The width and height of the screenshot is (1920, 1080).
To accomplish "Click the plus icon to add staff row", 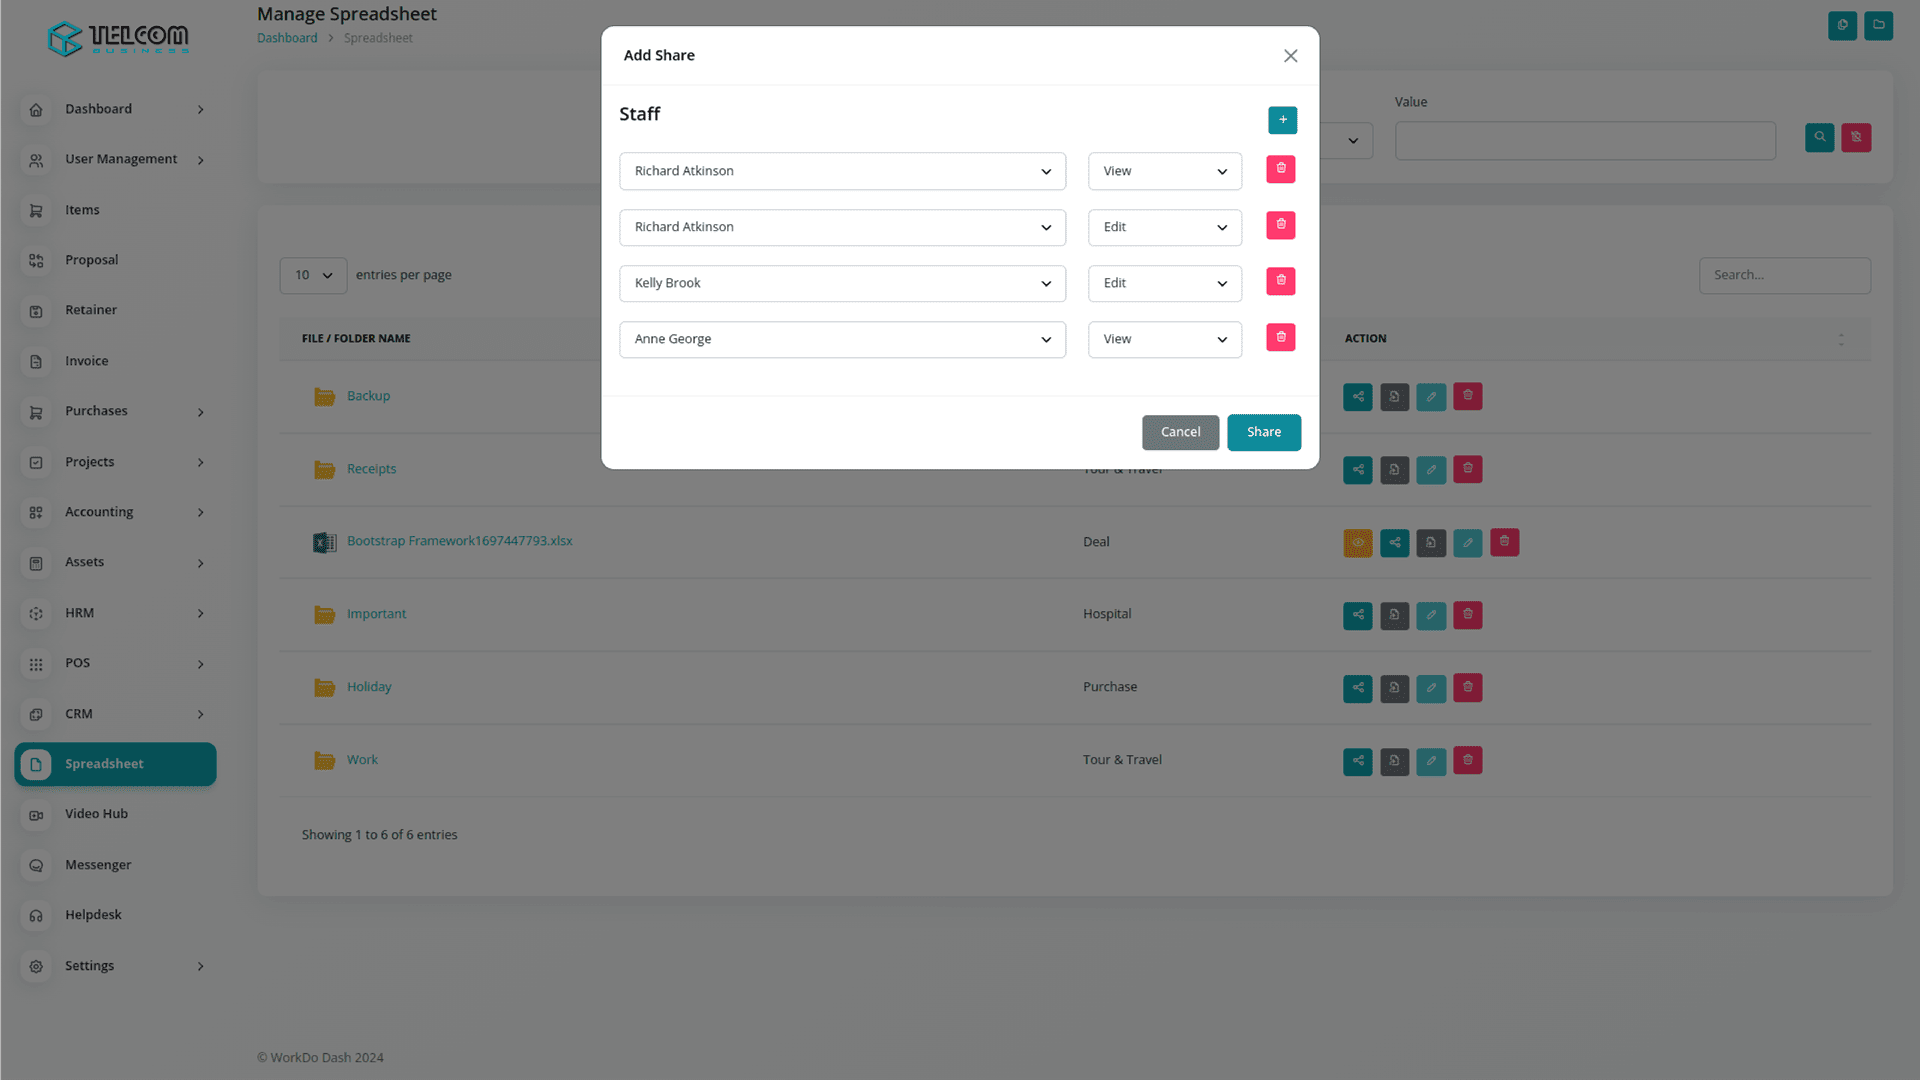I will 1282,120.
